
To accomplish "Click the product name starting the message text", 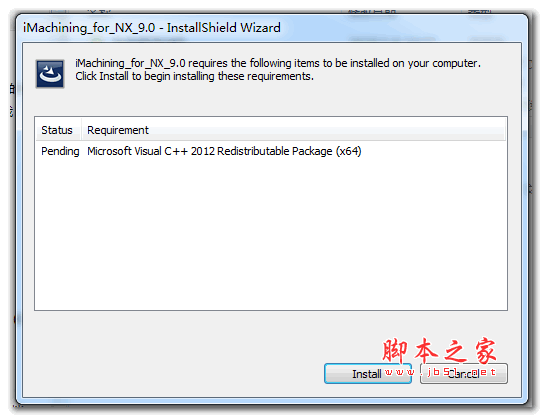I will [130, 63].
